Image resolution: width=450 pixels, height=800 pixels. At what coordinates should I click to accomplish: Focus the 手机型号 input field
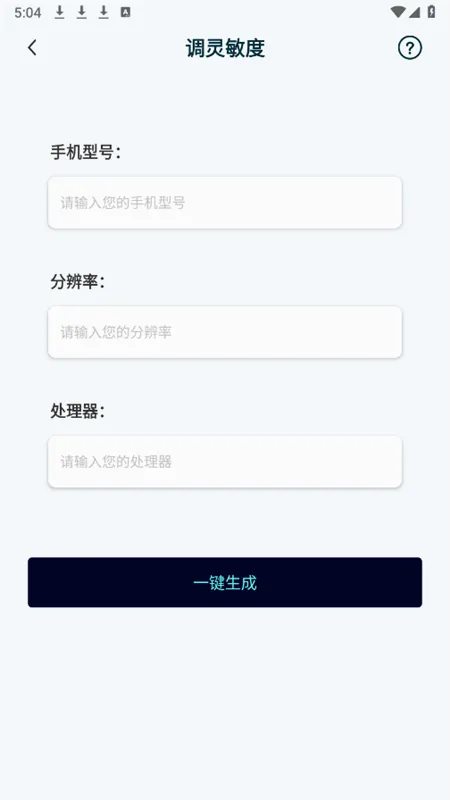[x=225, y=203]
